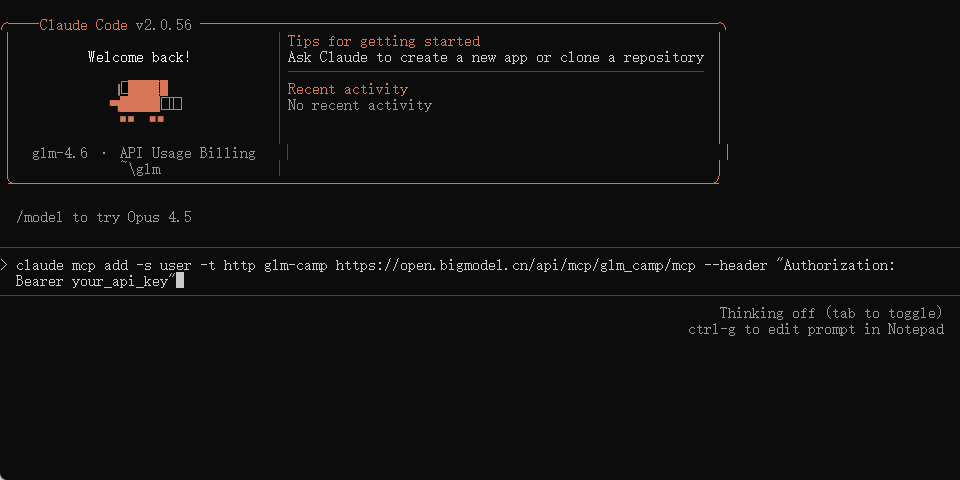The height and width of the screenshot is (480, 960).
Task: Click the /model to try Opus 4.5 hint
Action: [x=104, y=217]
